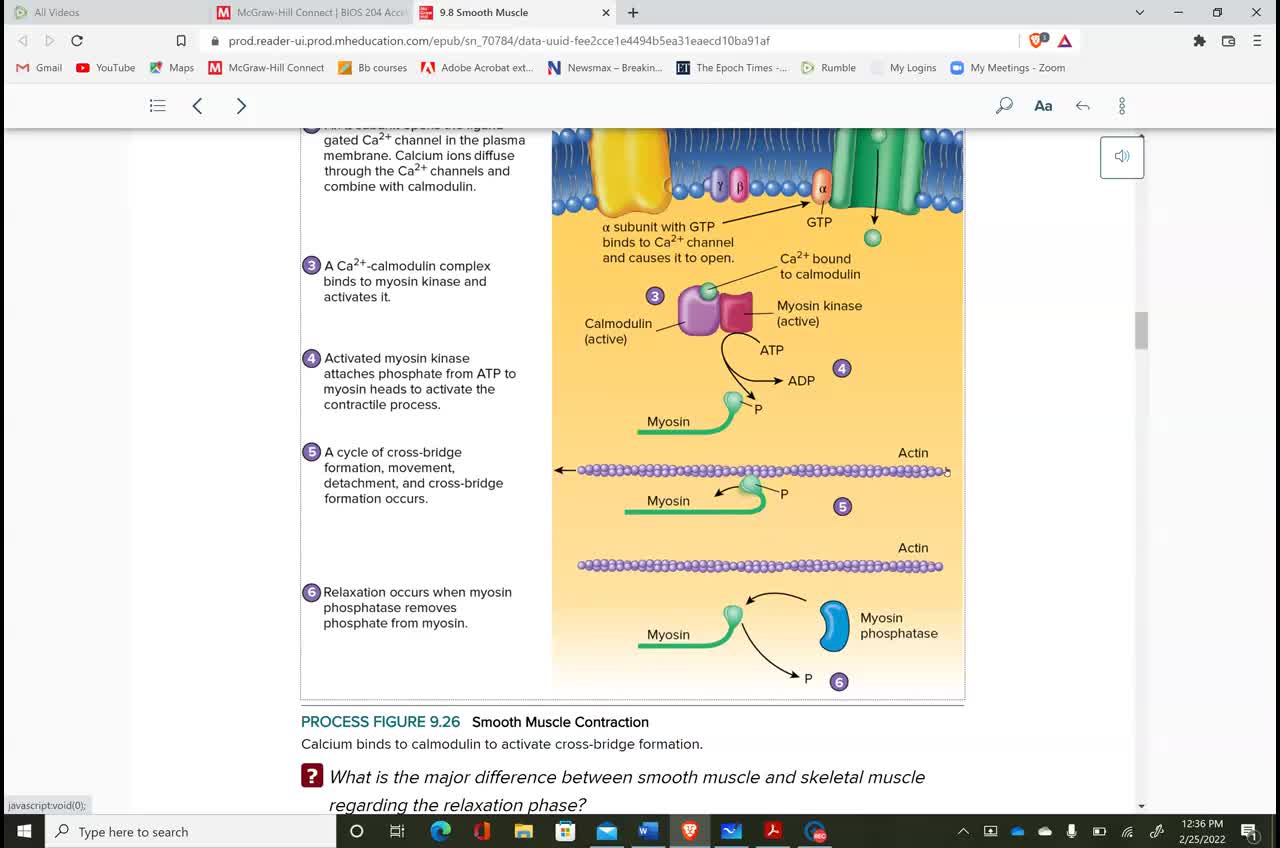Click the page vertical scrollbar thumb
Viewport: 1280px width, 848px height.
point(1141,330)
